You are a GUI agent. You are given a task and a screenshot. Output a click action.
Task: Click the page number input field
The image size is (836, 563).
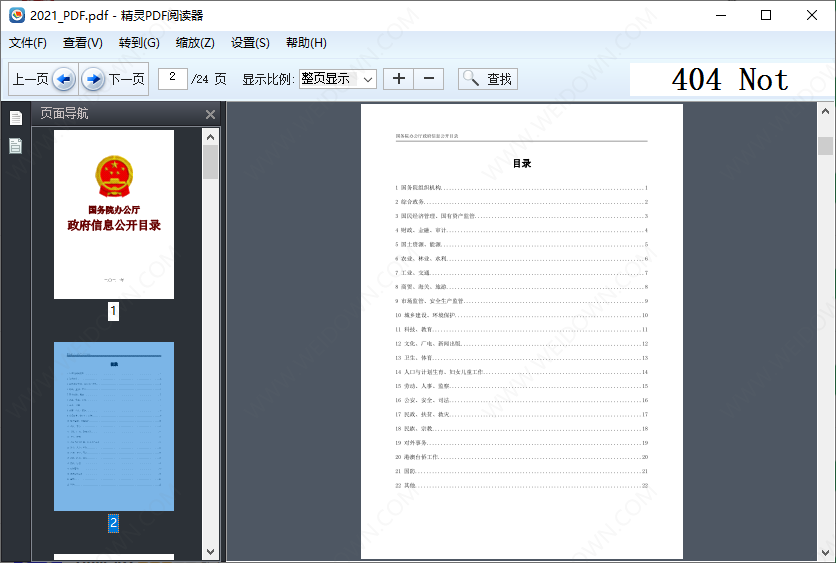[x=173, y=78]
